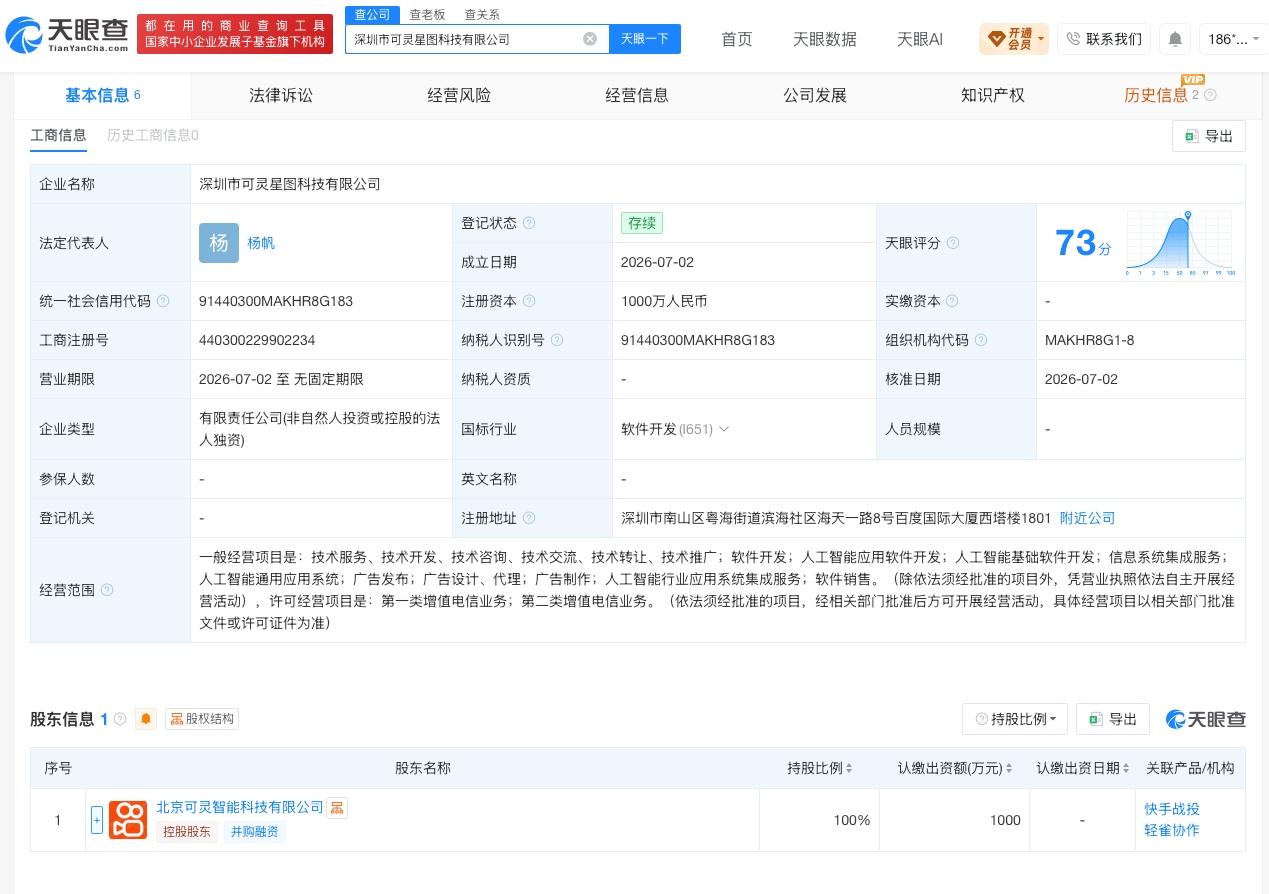Click the 北京可灵智能科技 shareholder logo
Viewport: 1269px width, 894px height.
(128, 820)
